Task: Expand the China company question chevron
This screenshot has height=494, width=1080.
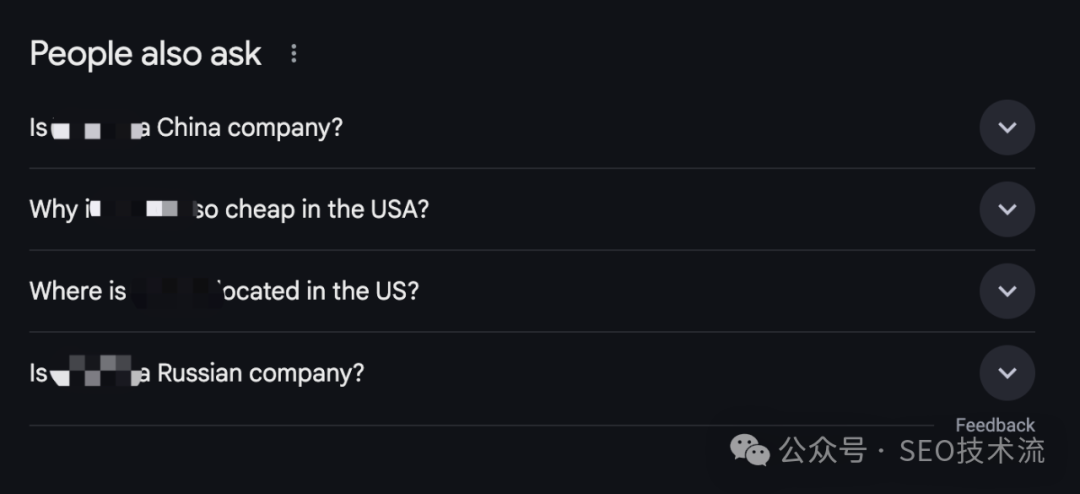Action: [x=1006, y=128]
